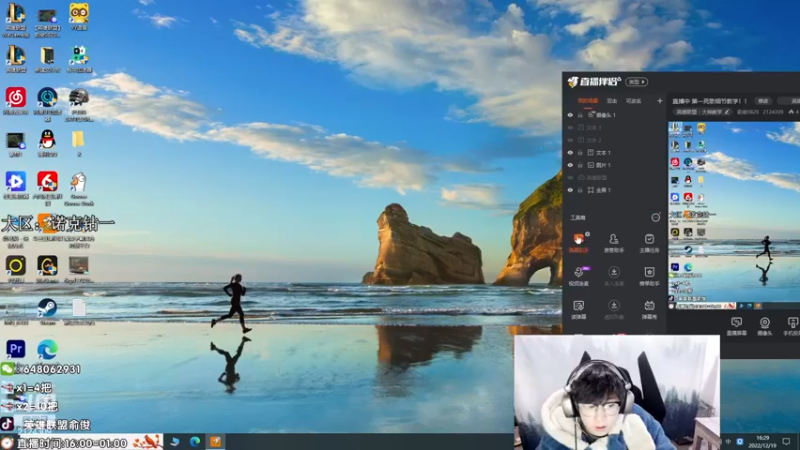Open the 主播任务 tool in toolbox
The image size is (800, 450).
(x=649, y=243)
